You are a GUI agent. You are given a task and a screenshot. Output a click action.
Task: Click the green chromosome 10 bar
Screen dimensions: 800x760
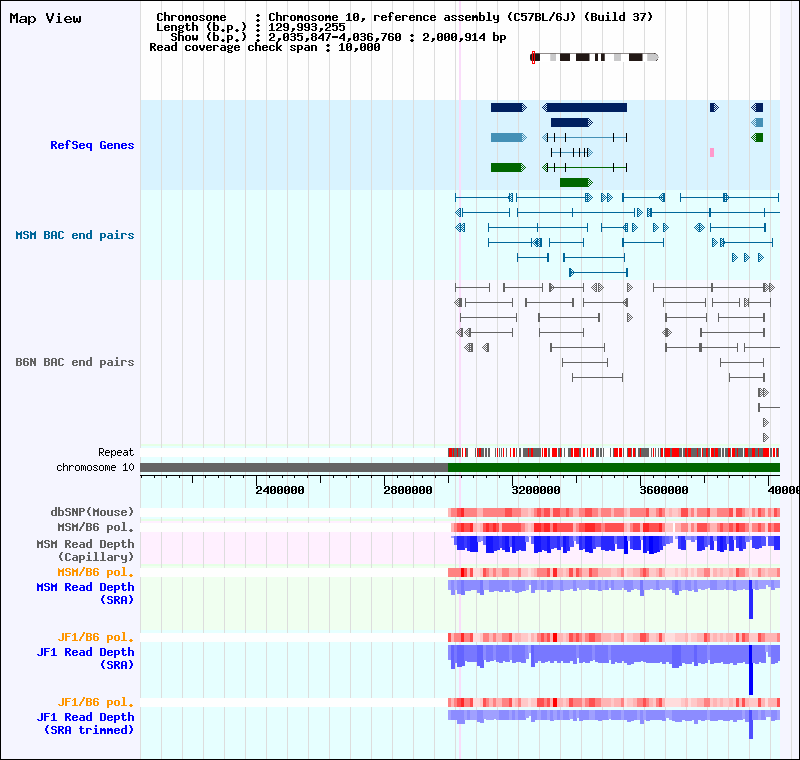coord(614,467)
